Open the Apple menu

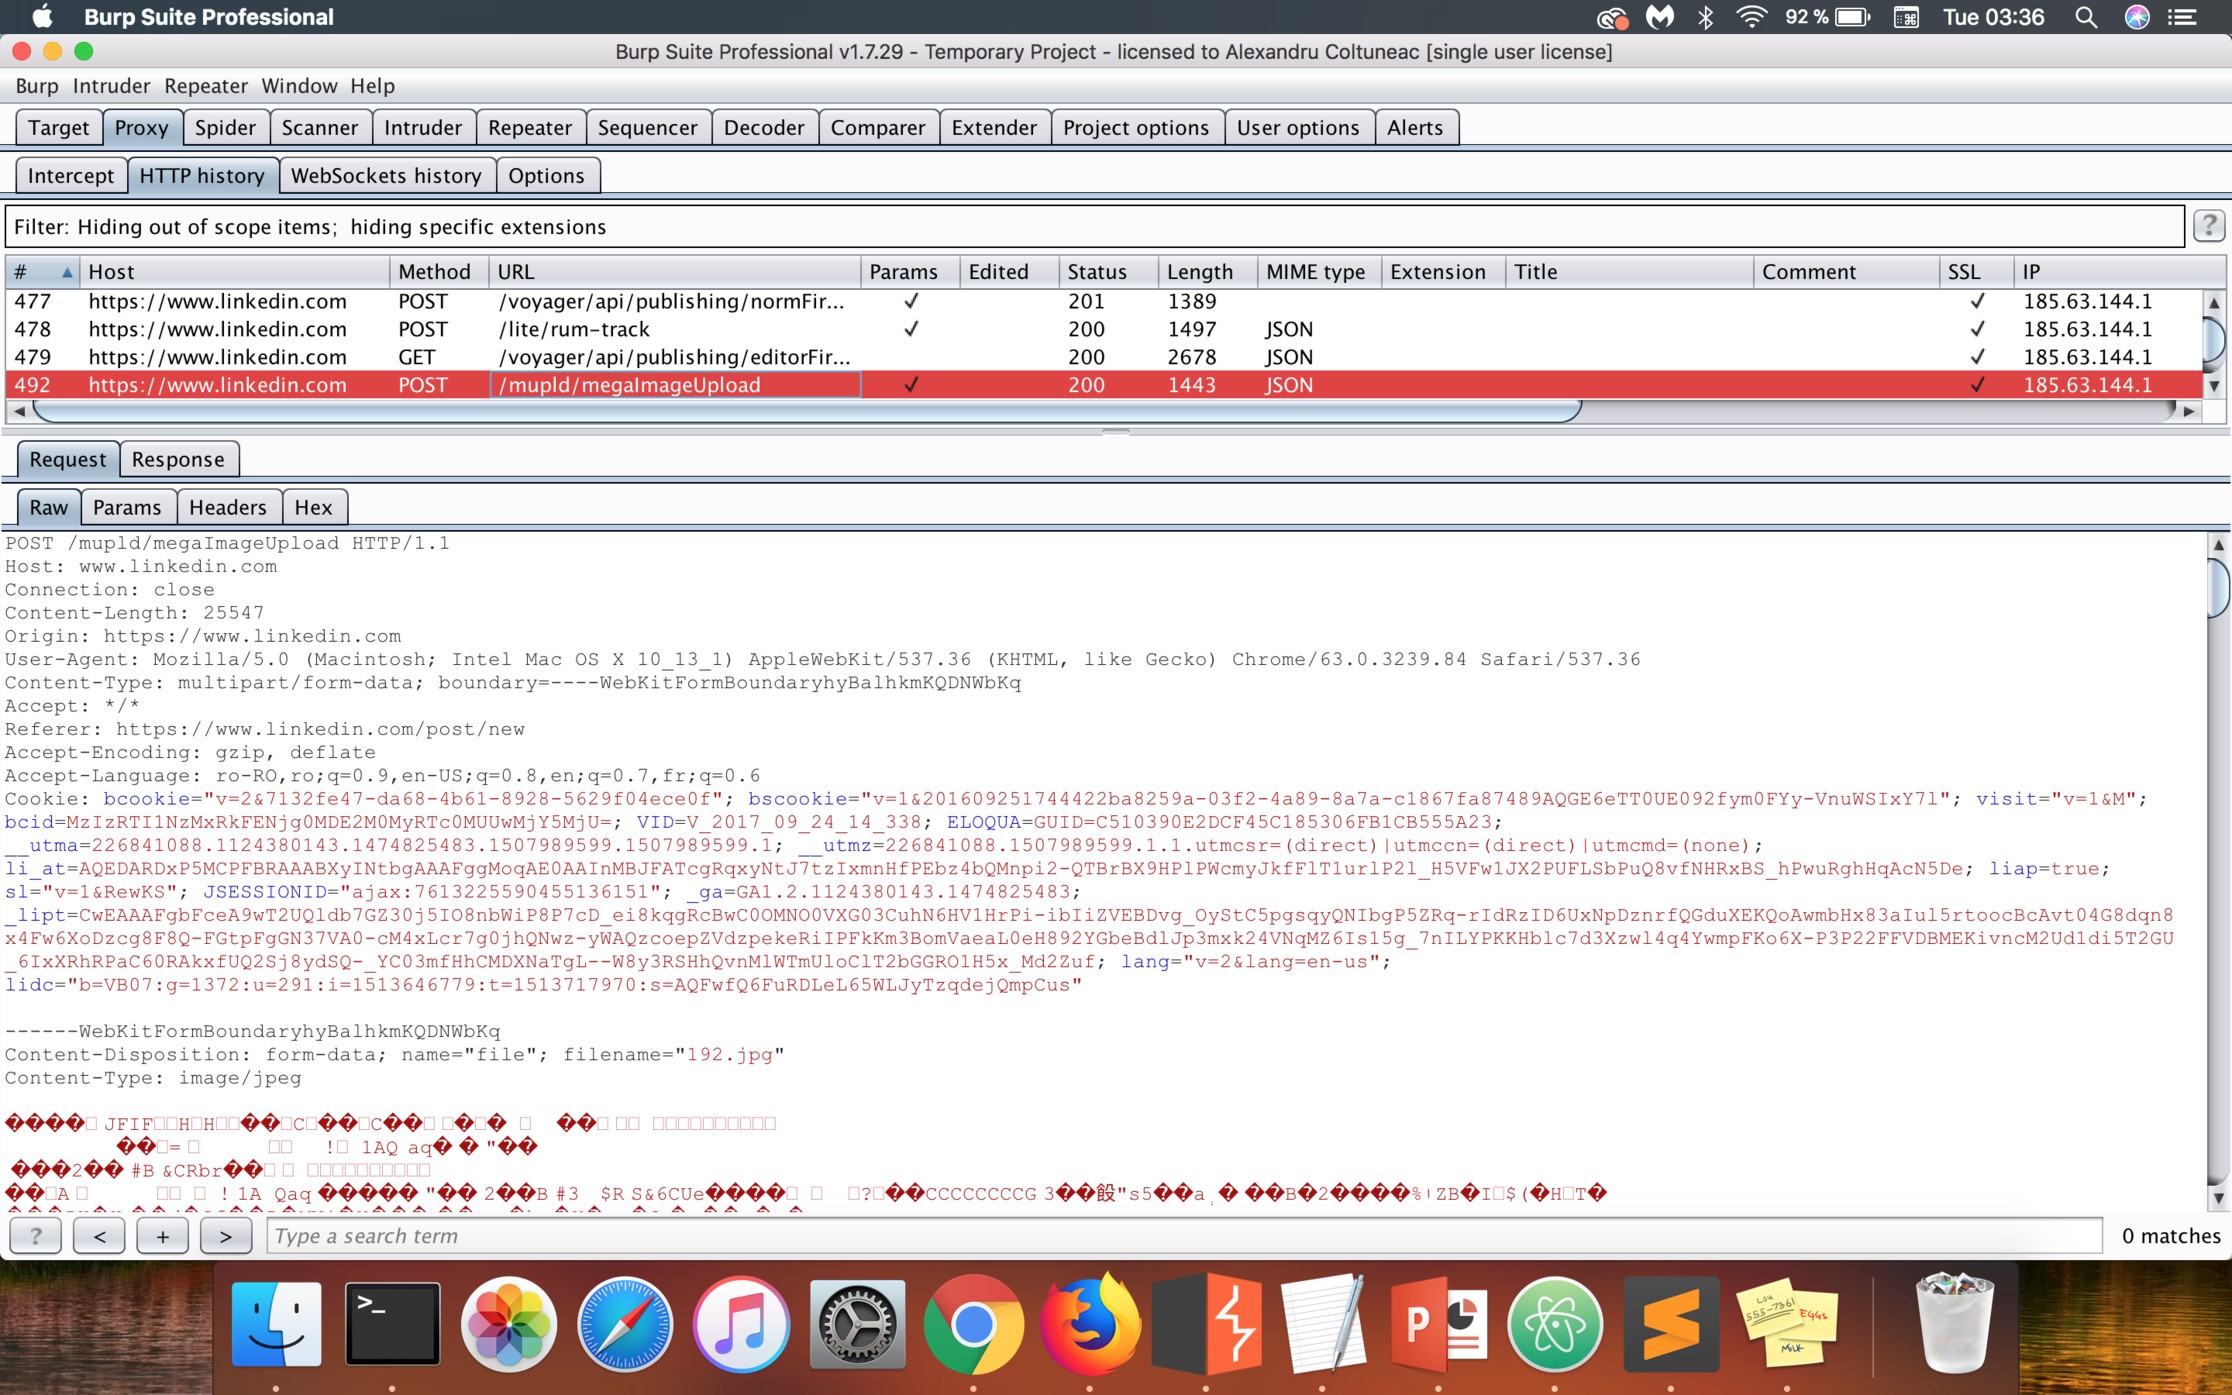pos(42,17)
